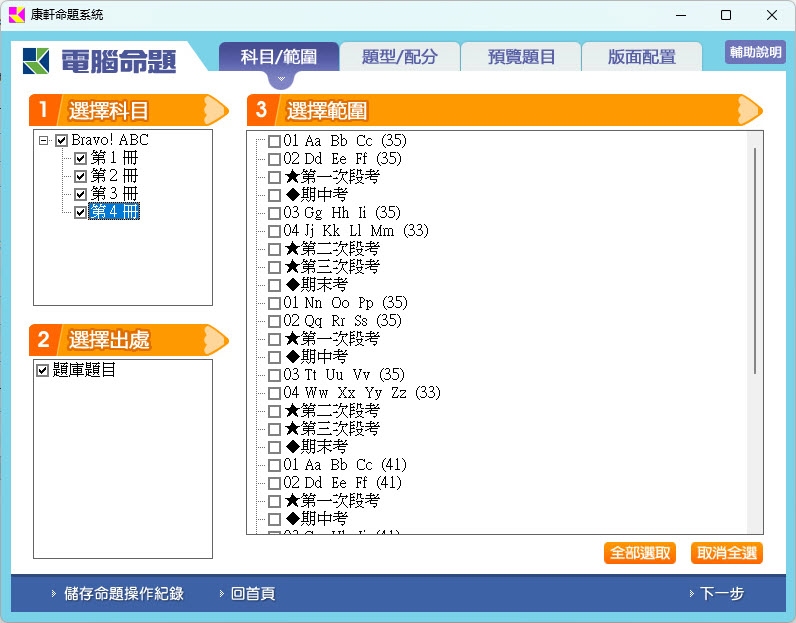The image size is (796, 623).
Task: Select the 02 Qq Rr Ss (35) checkbox
Action: coord(274,321)
